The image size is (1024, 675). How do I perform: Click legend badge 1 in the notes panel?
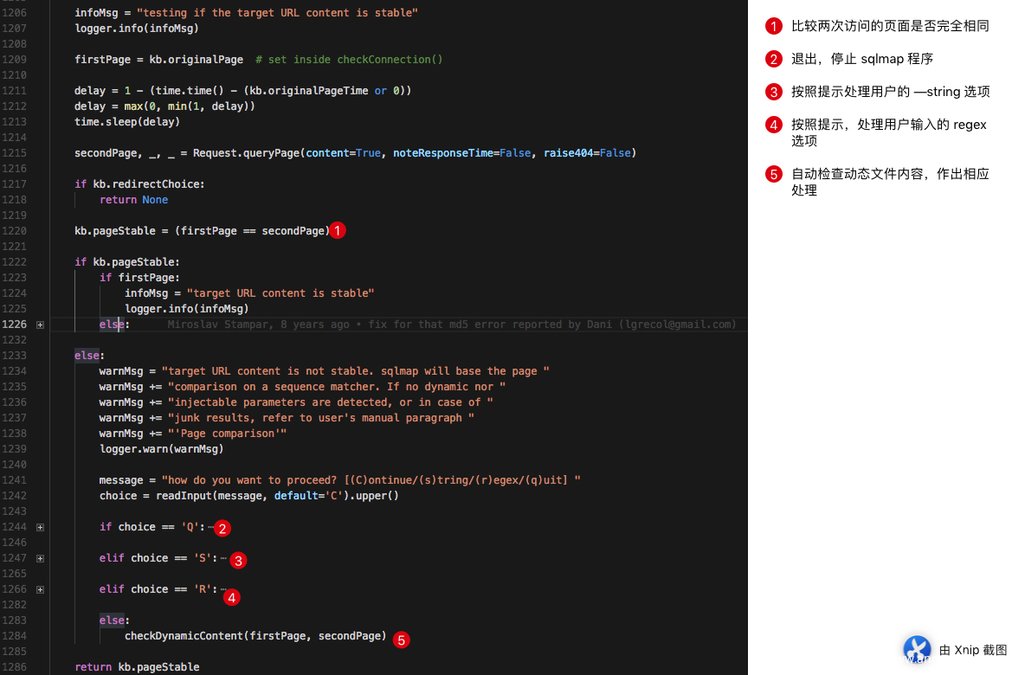click(773, 26)
